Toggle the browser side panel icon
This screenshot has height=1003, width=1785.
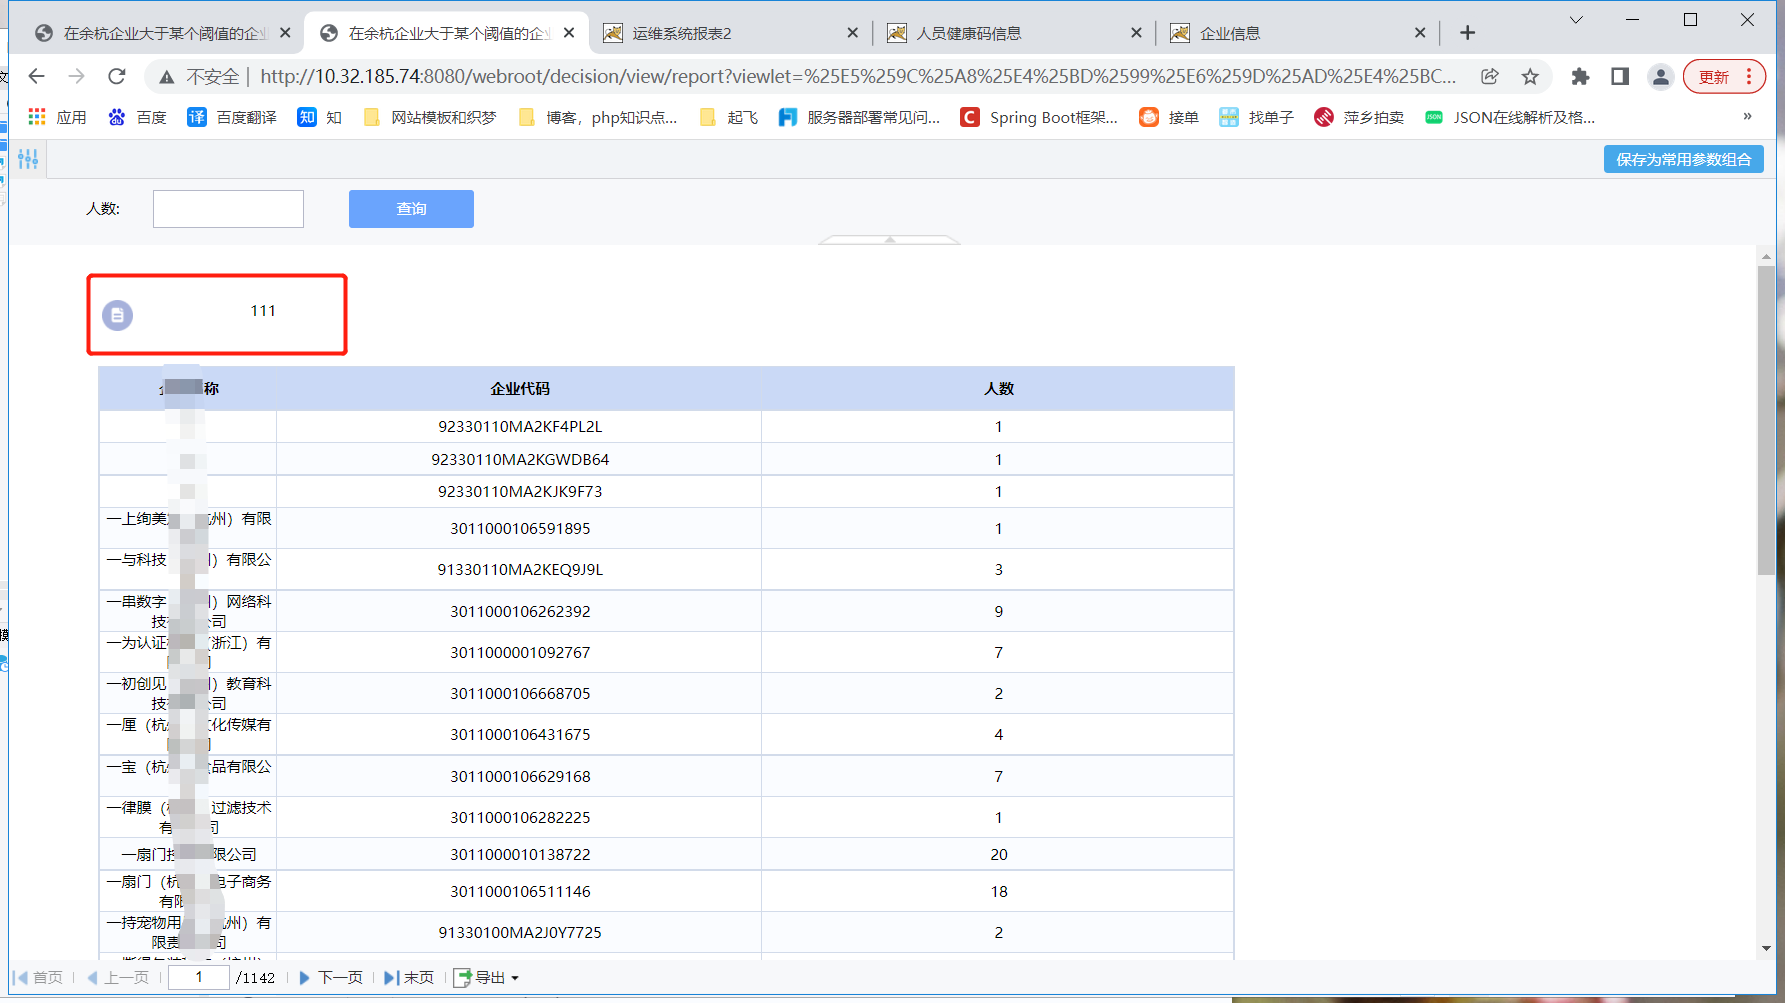(1620, 76)
